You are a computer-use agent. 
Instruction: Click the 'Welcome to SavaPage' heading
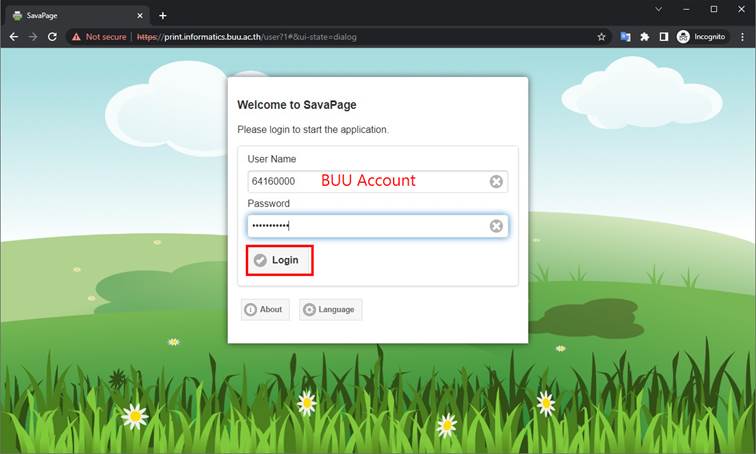point(297,105)
